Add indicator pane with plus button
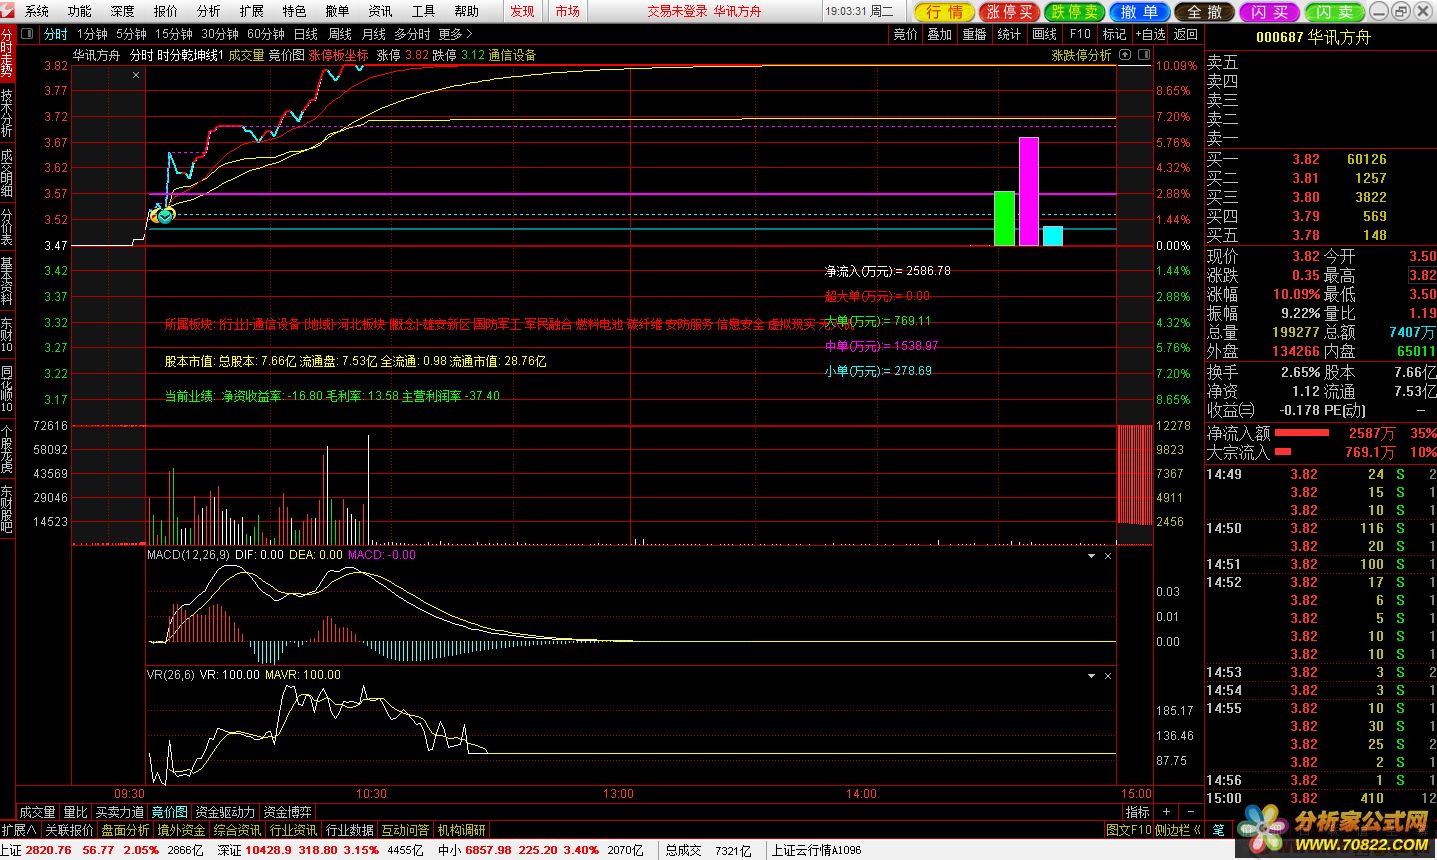1437x860 pixels. (x=1164, y=812)
